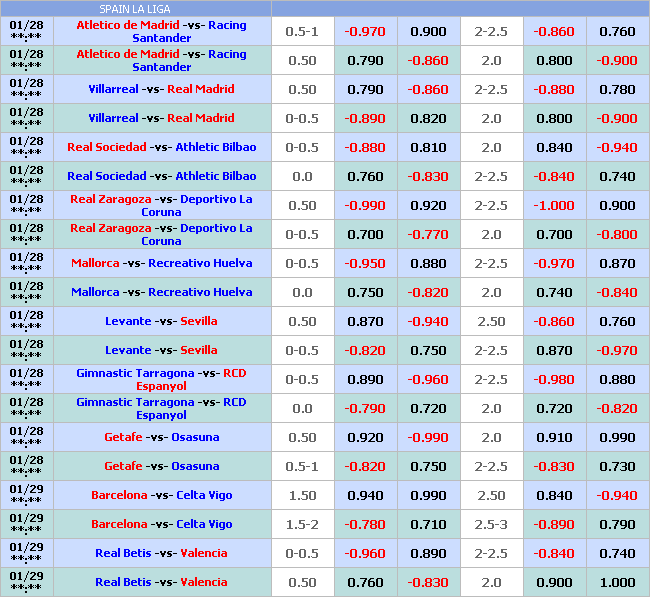650x597 pixels.
Task: Click 0.780 odds in Villarreal vs Real Madrid
Action: pos(617,89)
